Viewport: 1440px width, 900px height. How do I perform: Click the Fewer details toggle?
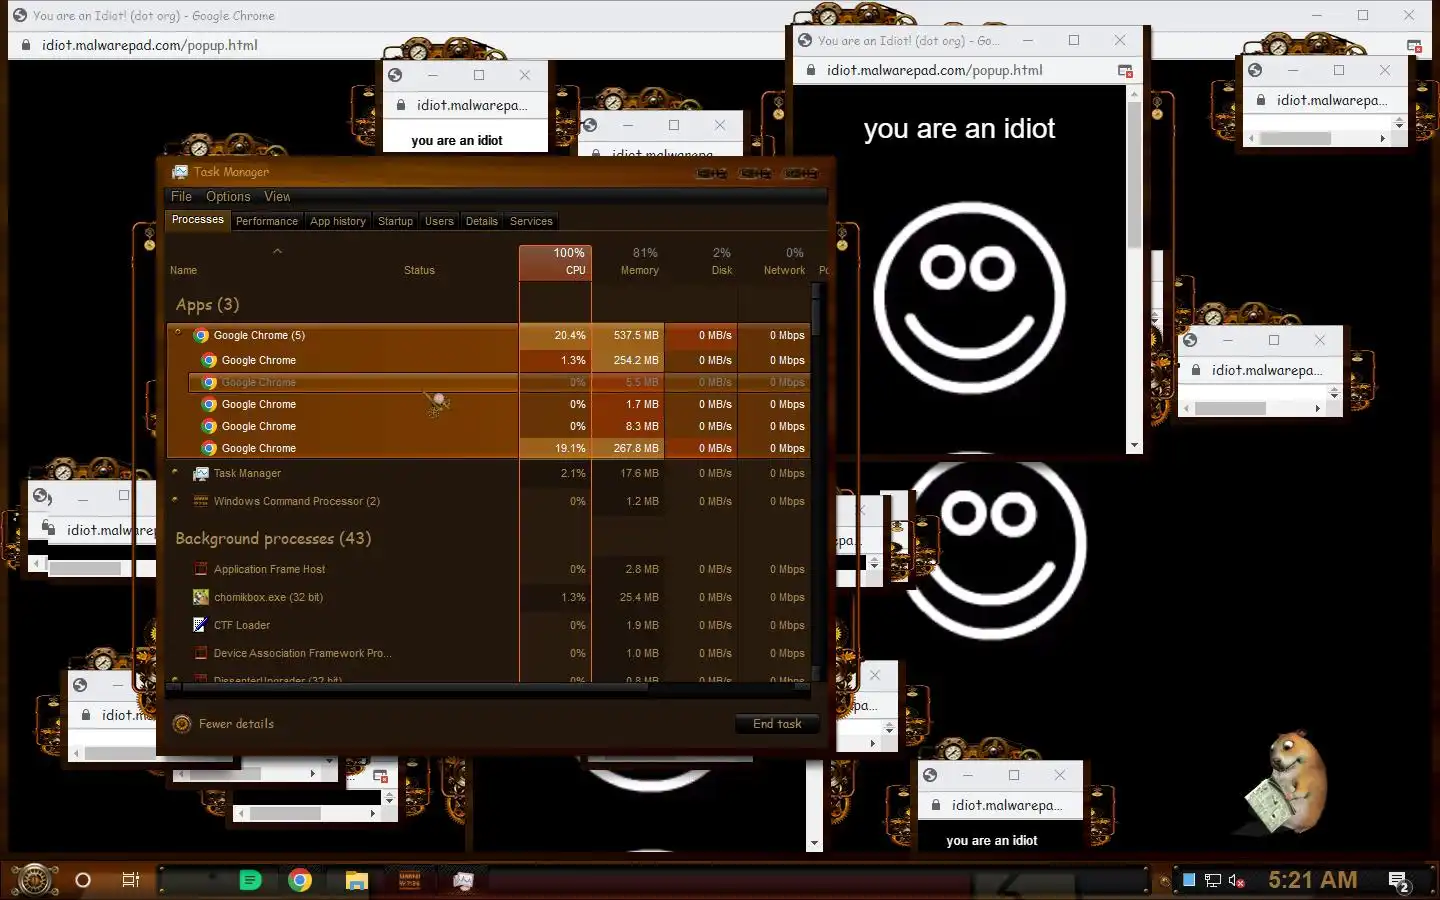point(224,724)
